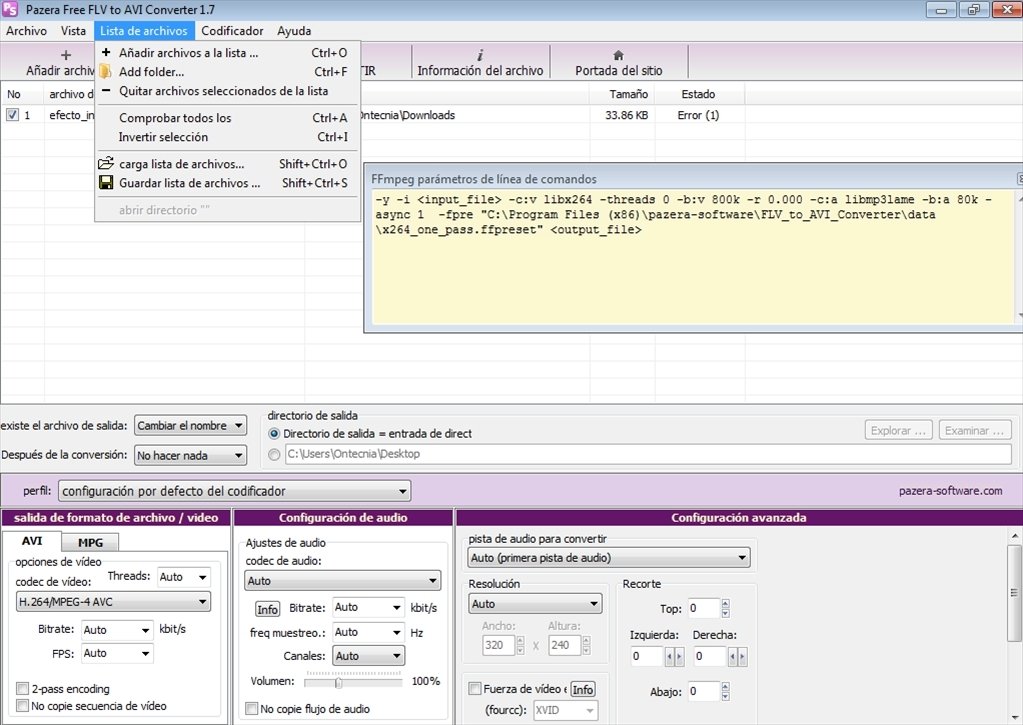Click the 33.86 KB size cell

coord(626,115)
